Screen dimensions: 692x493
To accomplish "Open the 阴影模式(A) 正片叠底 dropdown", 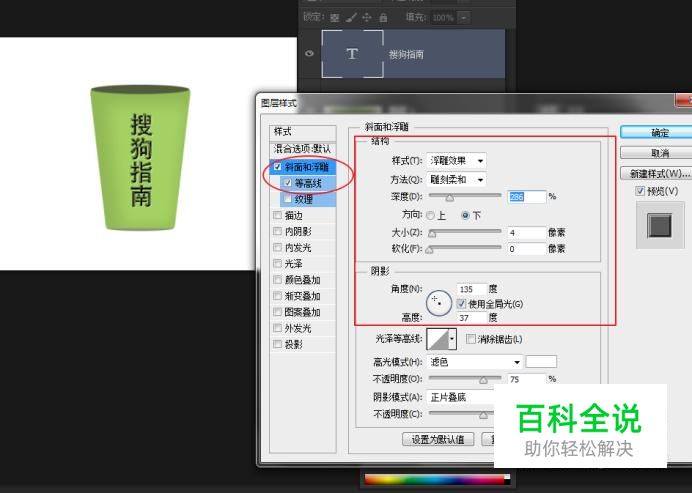I will 460,397.
